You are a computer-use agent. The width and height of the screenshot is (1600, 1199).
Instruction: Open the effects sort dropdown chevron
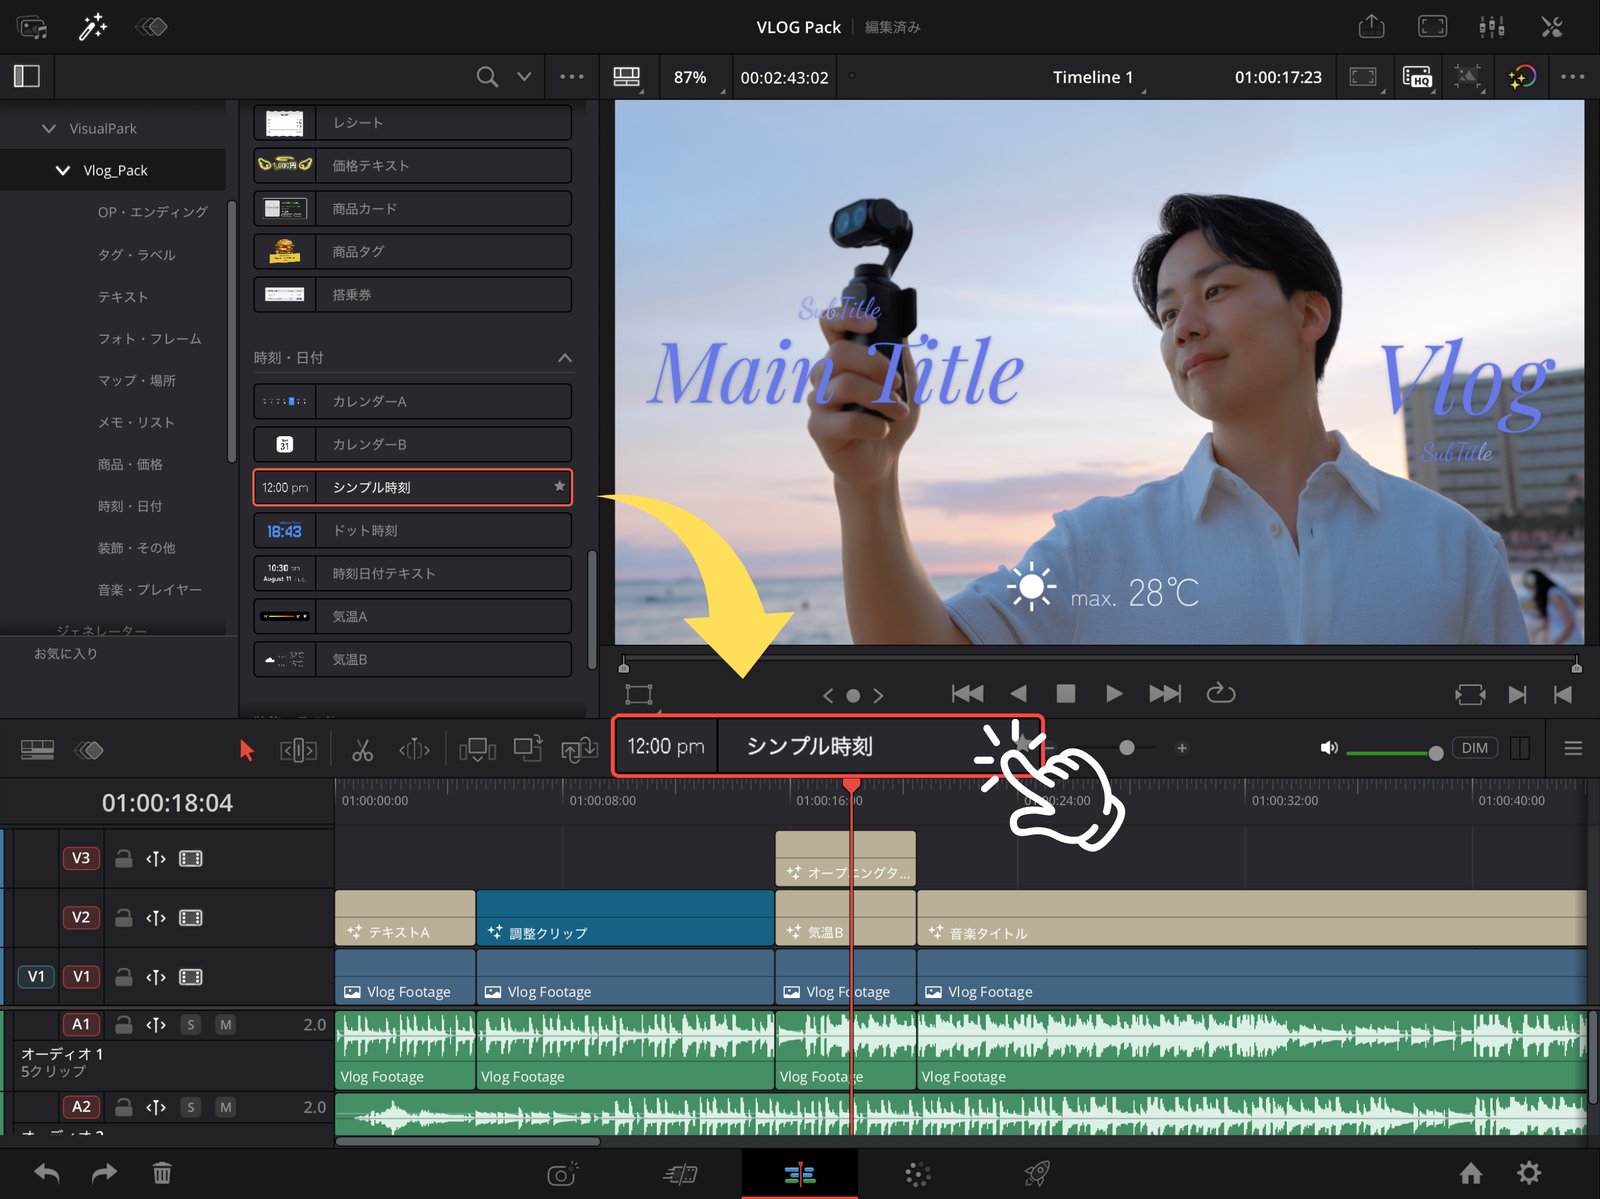click(524, 76)
